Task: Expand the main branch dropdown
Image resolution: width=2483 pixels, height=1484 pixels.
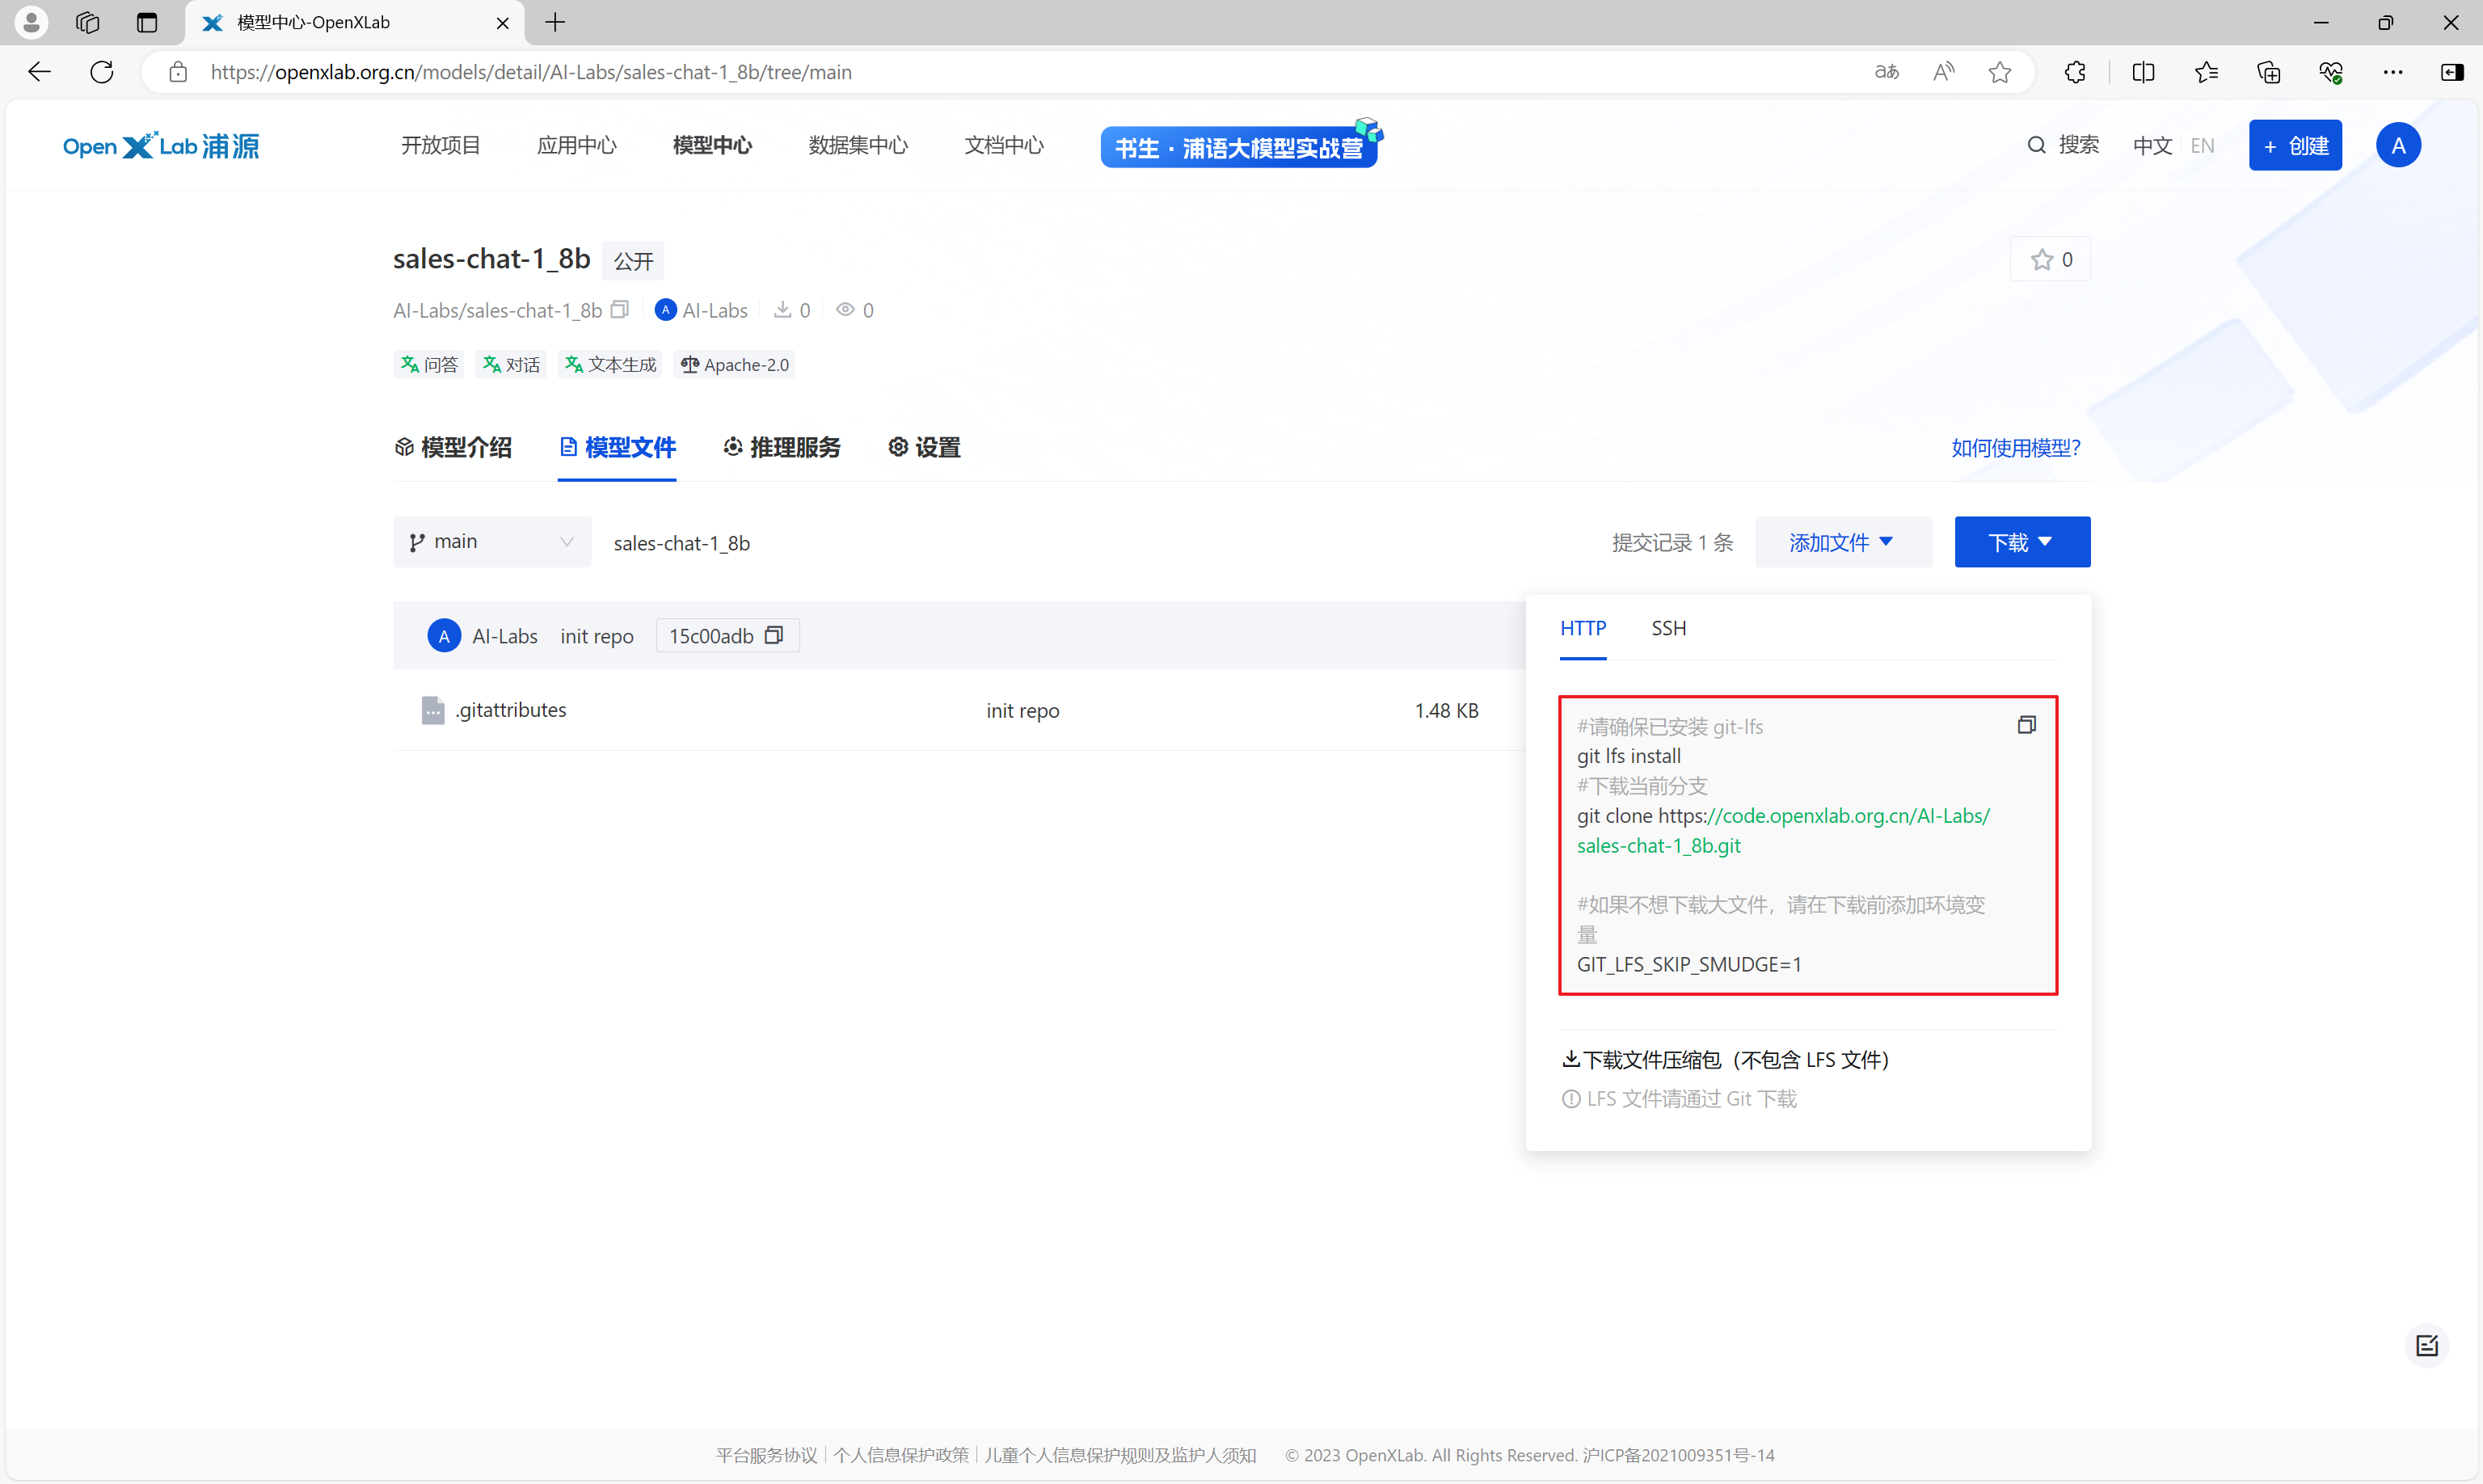Action: pos(492,542)
